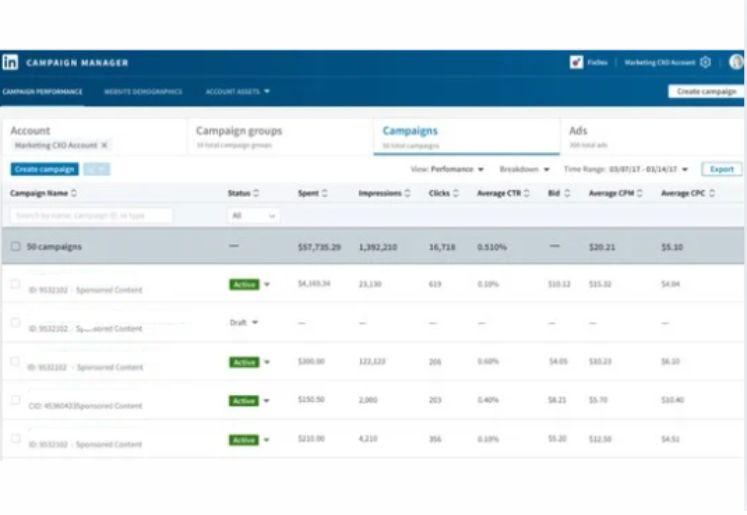Open Active status dropdown for $210.00 row

[x=267, y=440]
